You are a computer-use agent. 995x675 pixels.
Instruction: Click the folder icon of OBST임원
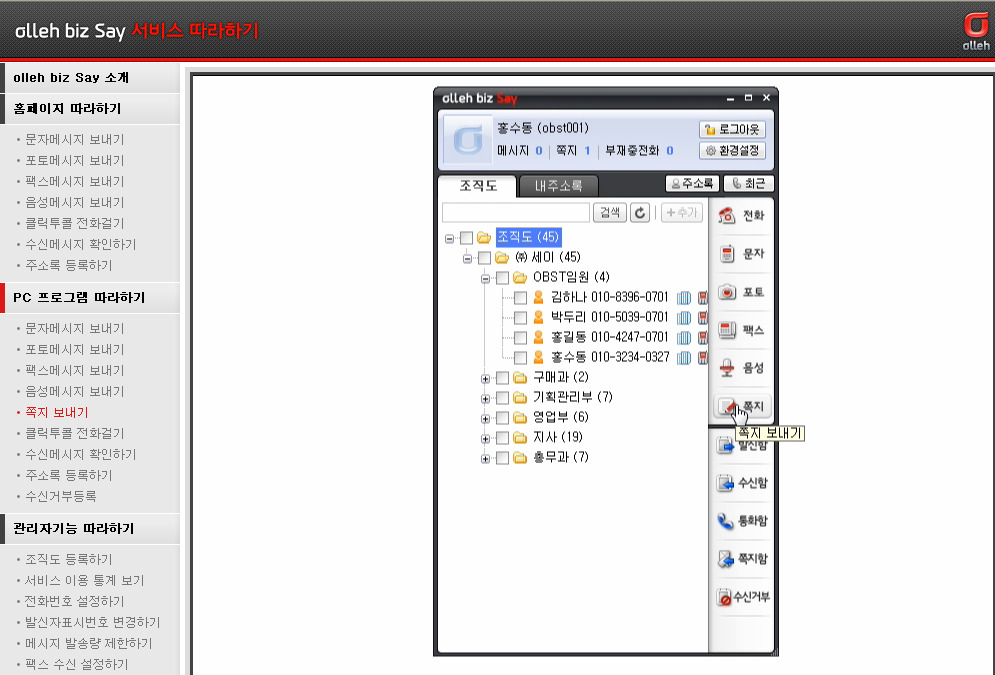520,278
